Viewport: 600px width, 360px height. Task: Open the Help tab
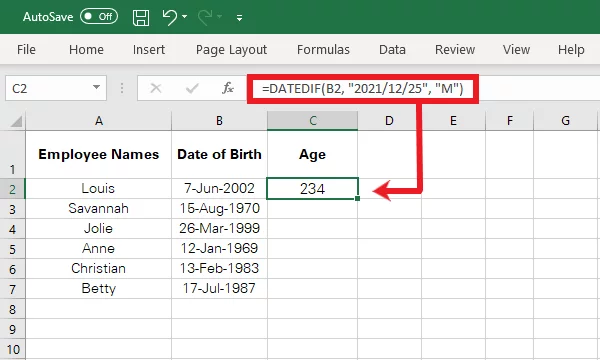(571, 50)
